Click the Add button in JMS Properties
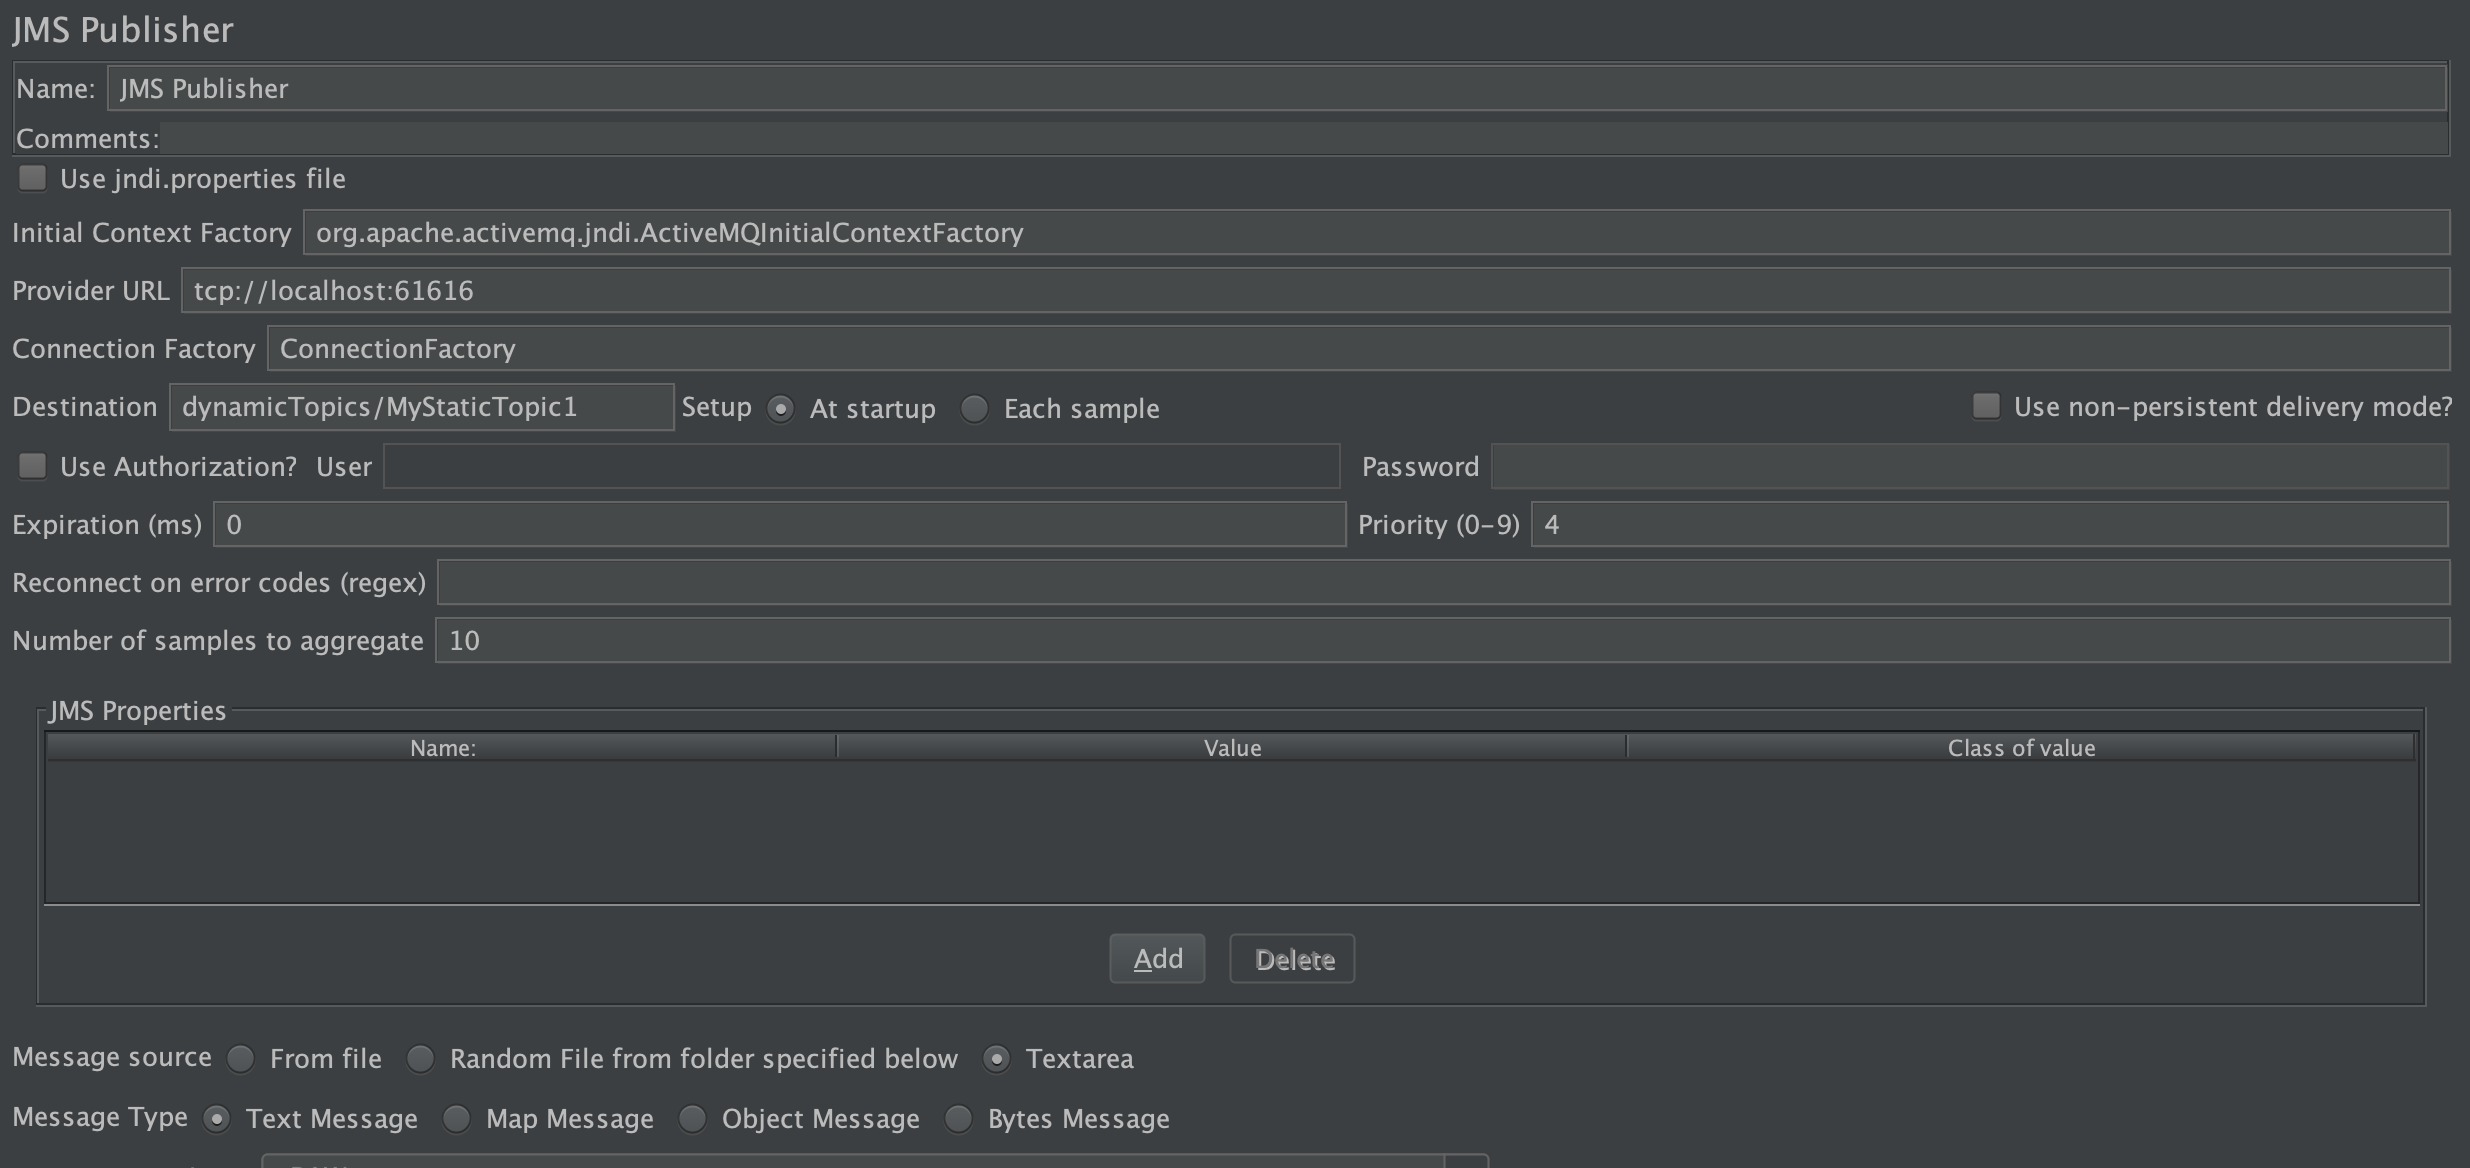The width and height of the screenshot is (2470, 1168). coord(1159,957)
